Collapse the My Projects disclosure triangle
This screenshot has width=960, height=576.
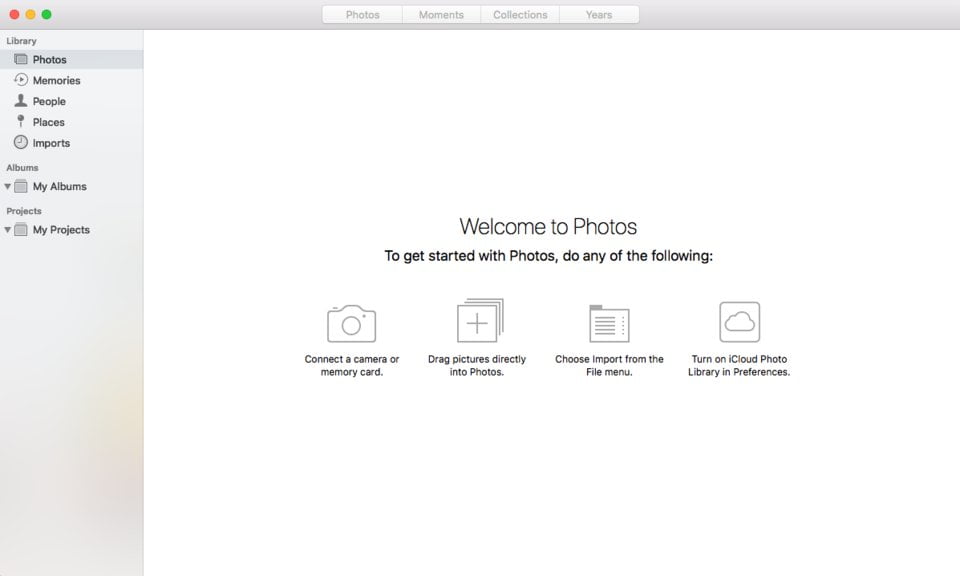click(x=7, y=230)
